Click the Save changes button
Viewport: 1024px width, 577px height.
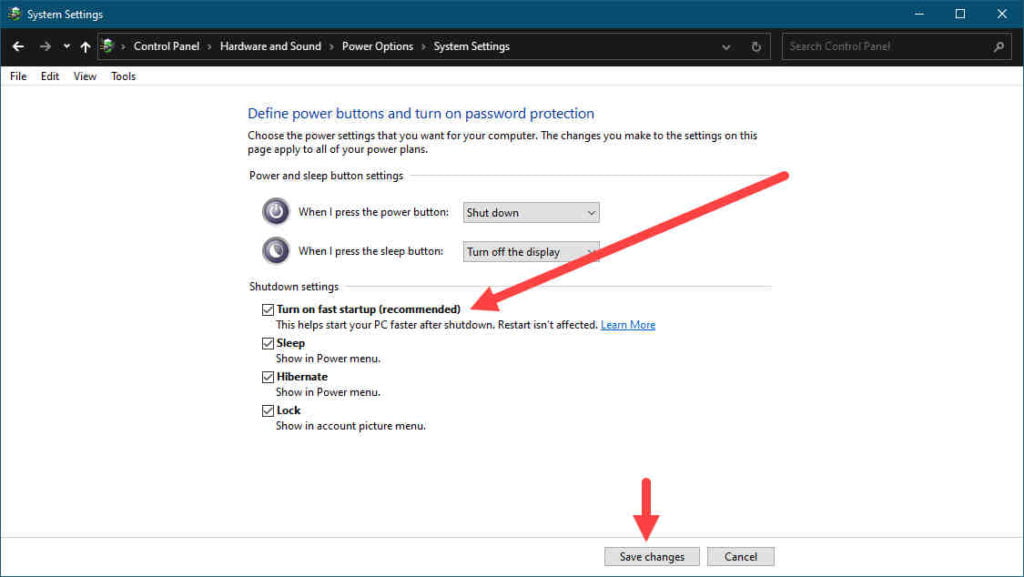[651, 556]
